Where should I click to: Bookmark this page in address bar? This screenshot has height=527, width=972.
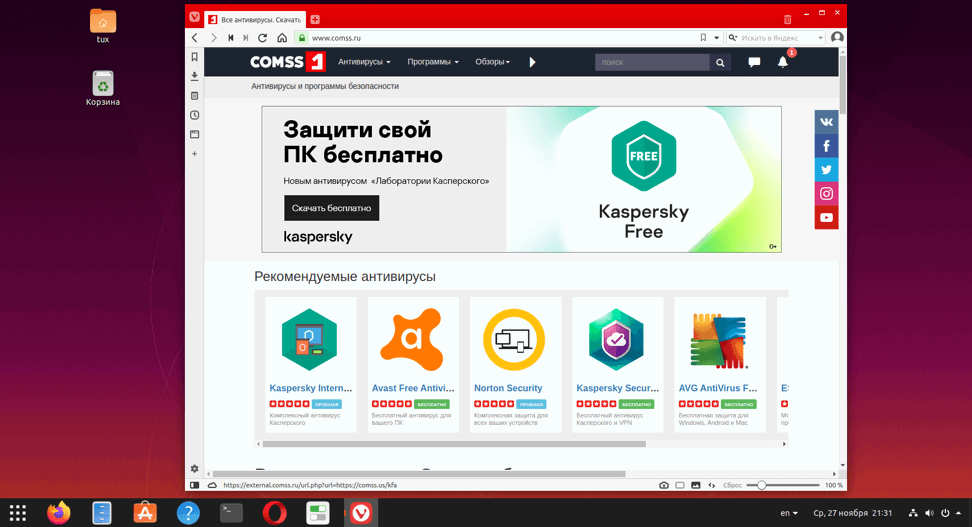coord(703,38)
